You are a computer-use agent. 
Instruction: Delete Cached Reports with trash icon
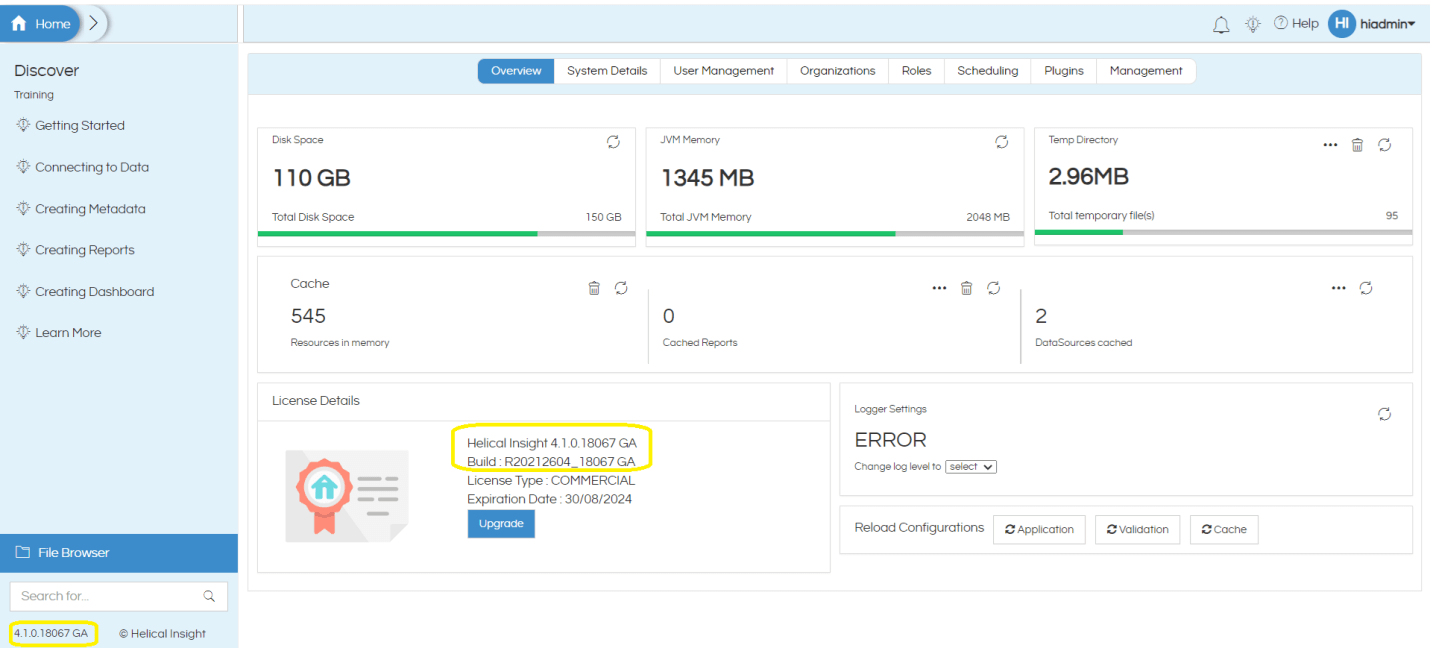(x=966, y=288)
